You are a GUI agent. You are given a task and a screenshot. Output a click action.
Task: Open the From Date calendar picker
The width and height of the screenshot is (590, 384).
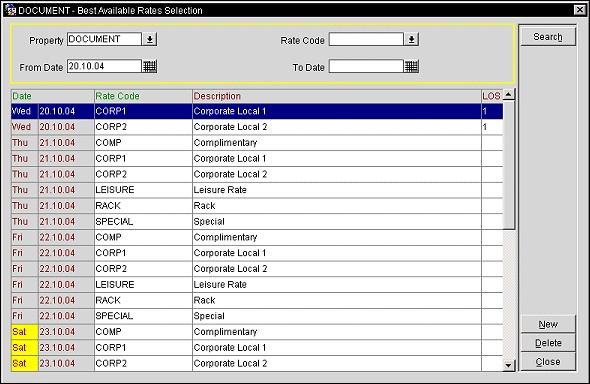click(150, 67)
